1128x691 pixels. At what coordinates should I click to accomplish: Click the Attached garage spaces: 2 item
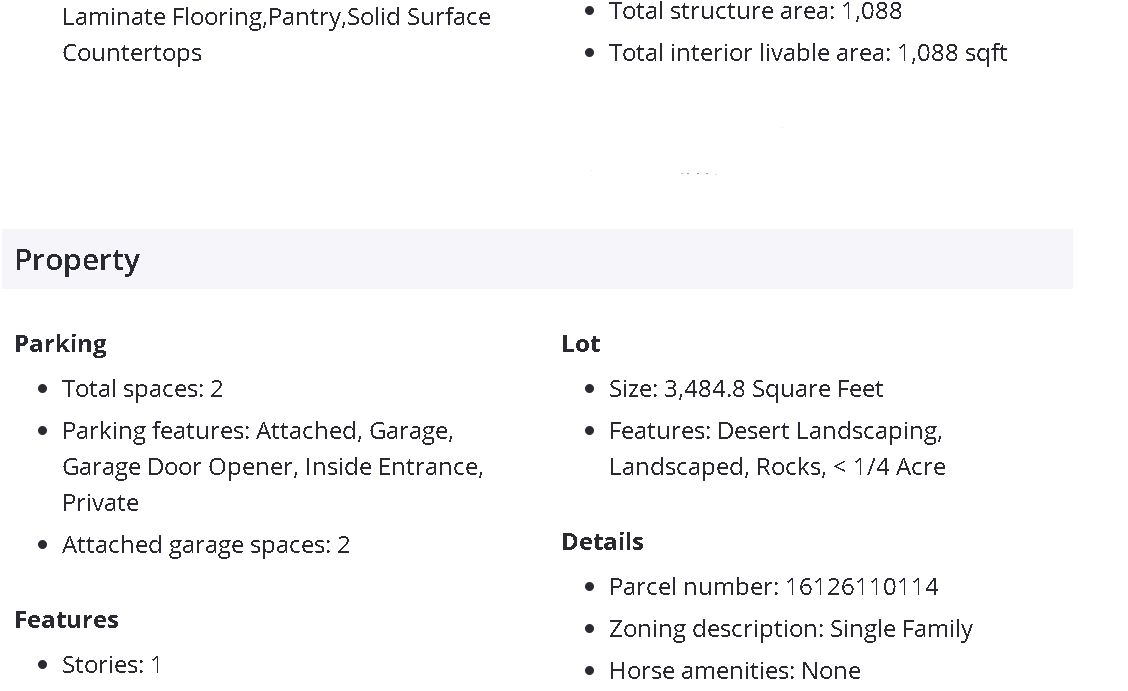[206, 545]
